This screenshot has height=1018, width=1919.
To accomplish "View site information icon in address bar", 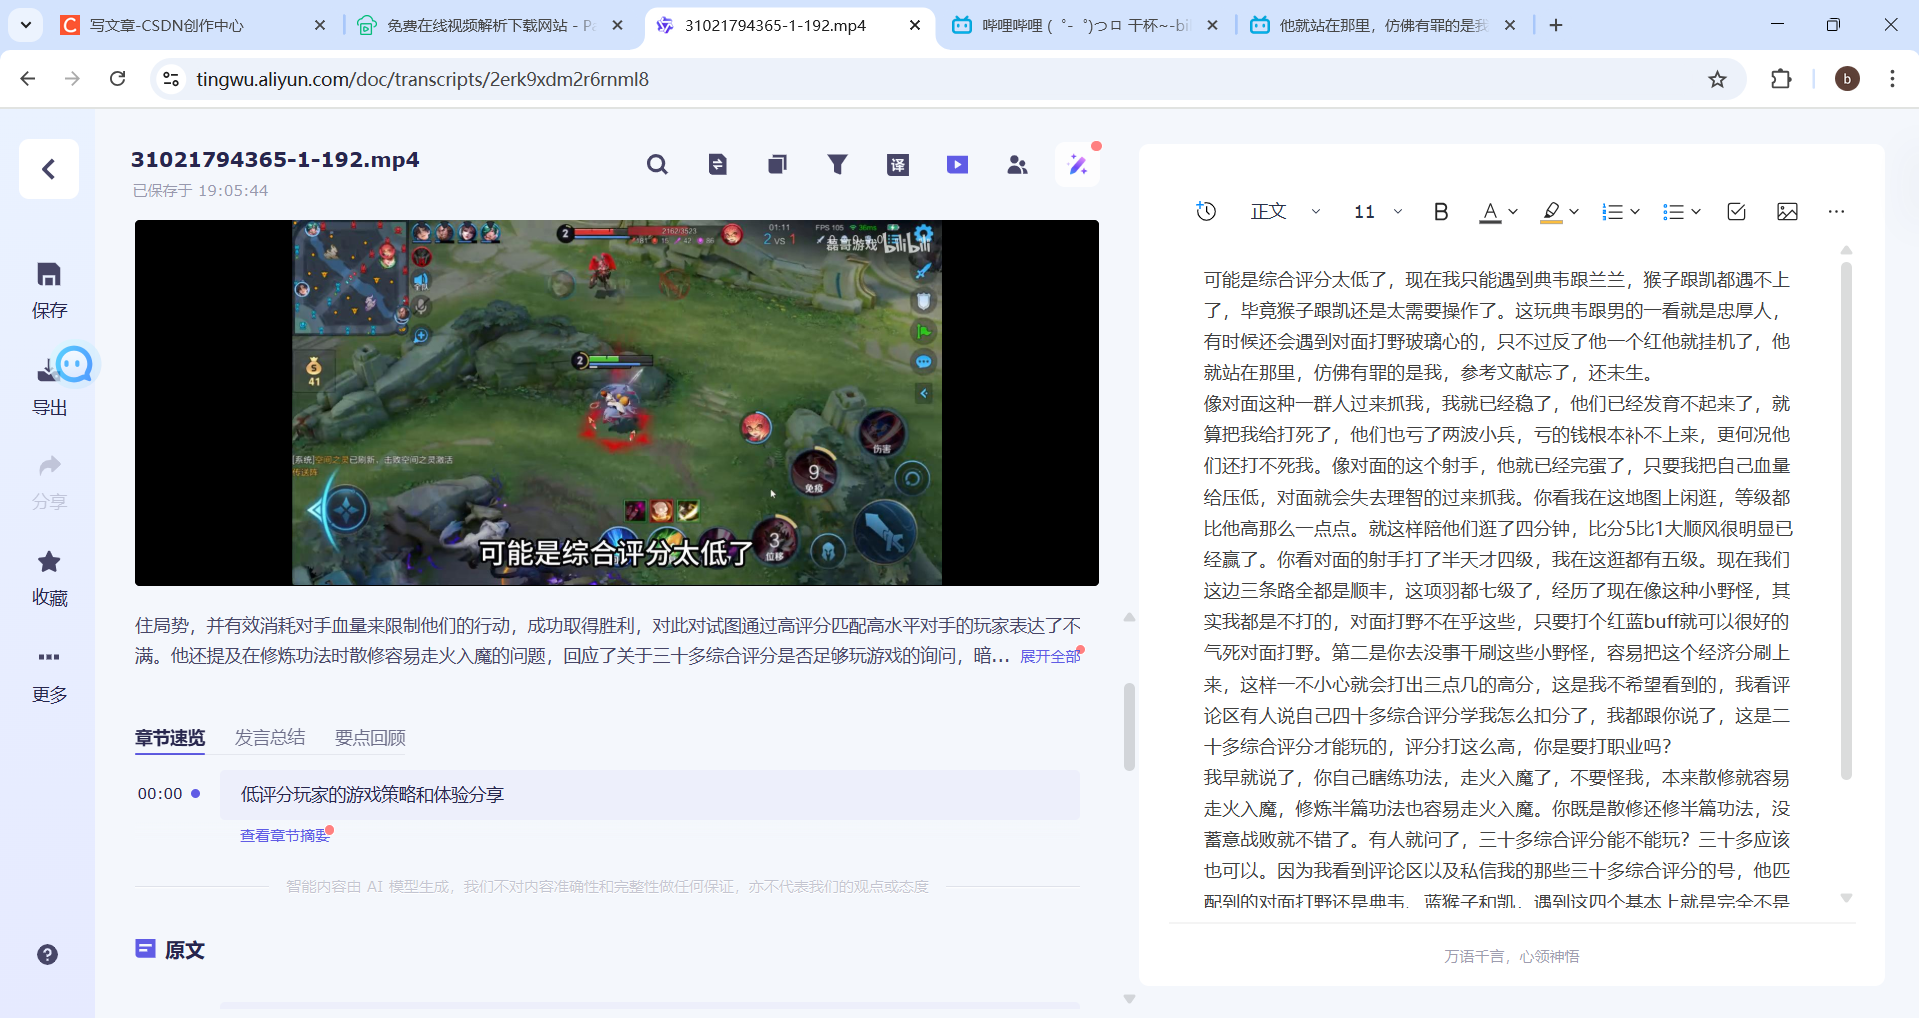I will [171, 79].
